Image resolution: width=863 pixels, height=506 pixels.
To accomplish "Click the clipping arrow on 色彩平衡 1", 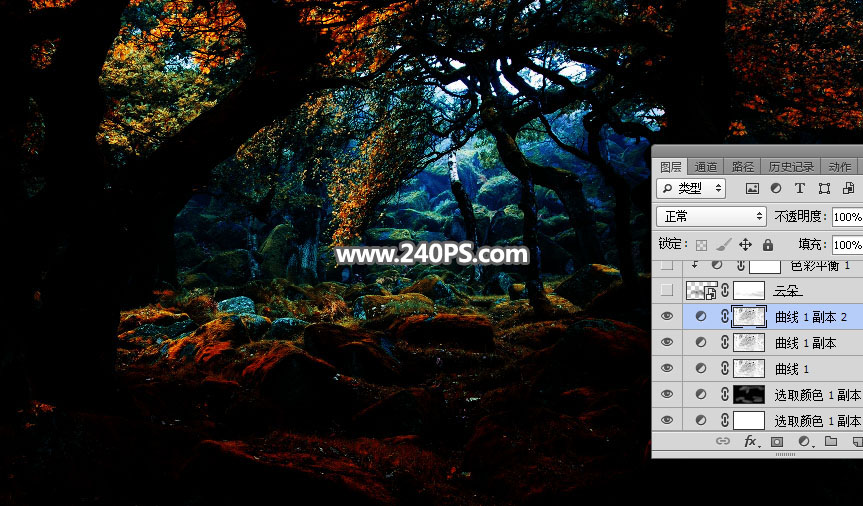I will (695, 264).
